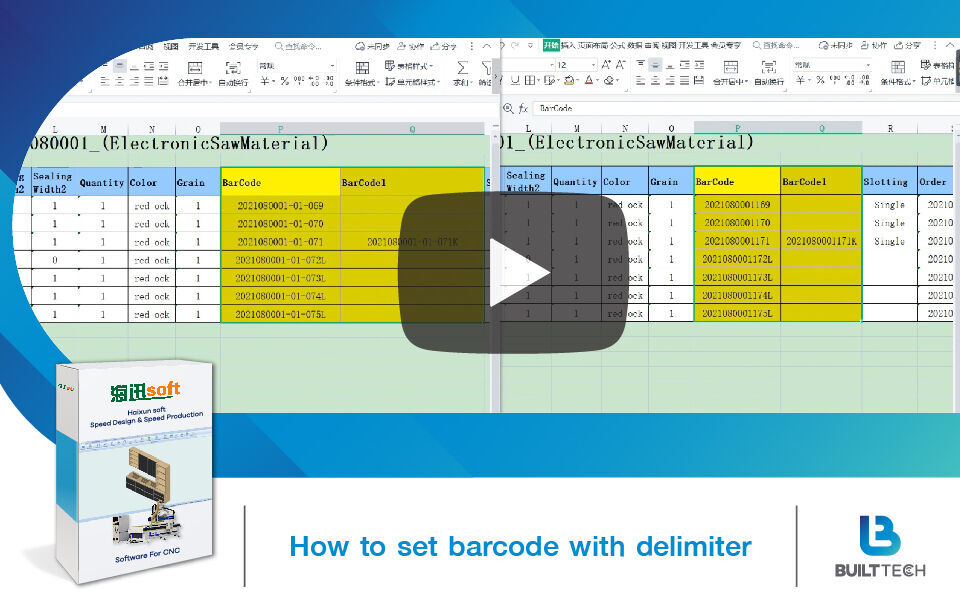Click the decrease indent icon in right spreadsheet
The image size is (960, 607).
pyautogui.click(x=684, y=64)
